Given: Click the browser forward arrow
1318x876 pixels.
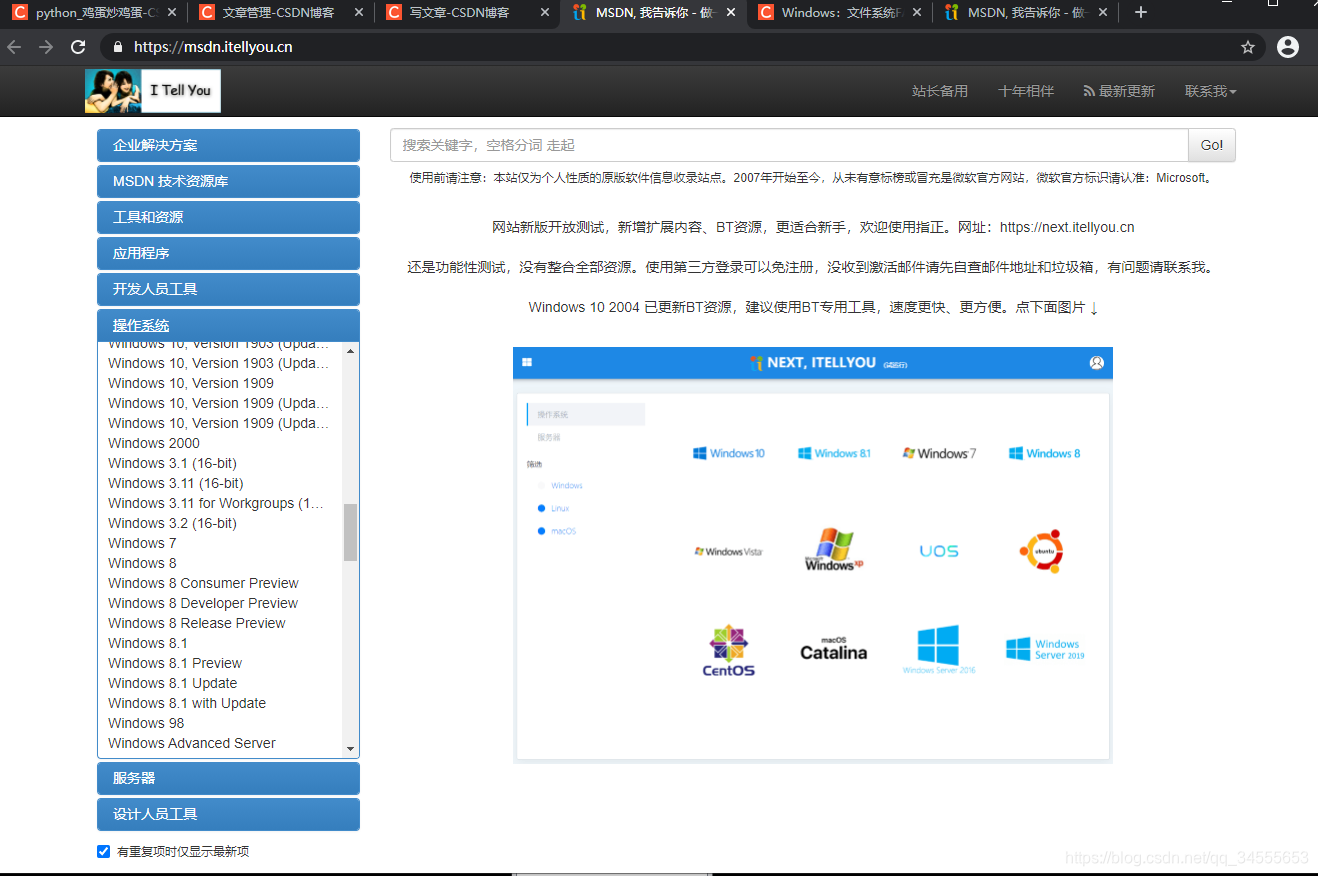Looking at the screenshot, I should pos(46,47).
